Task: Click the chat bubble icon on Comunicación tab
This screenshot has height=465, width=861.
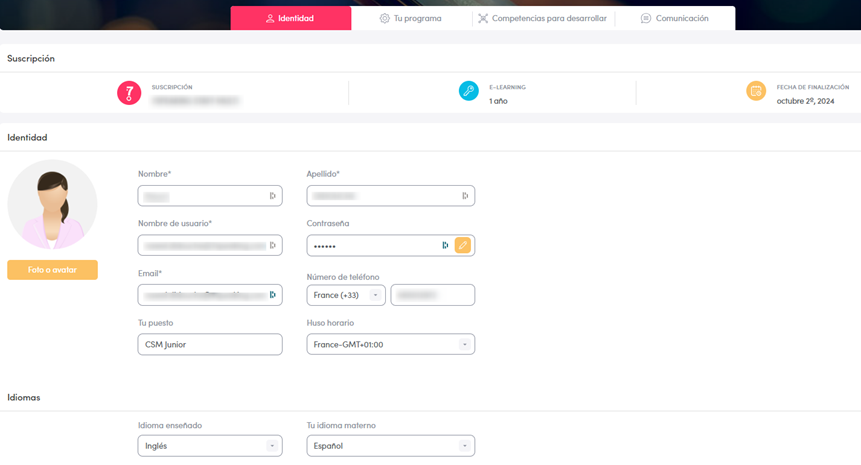Action: [x=646, y=18]
